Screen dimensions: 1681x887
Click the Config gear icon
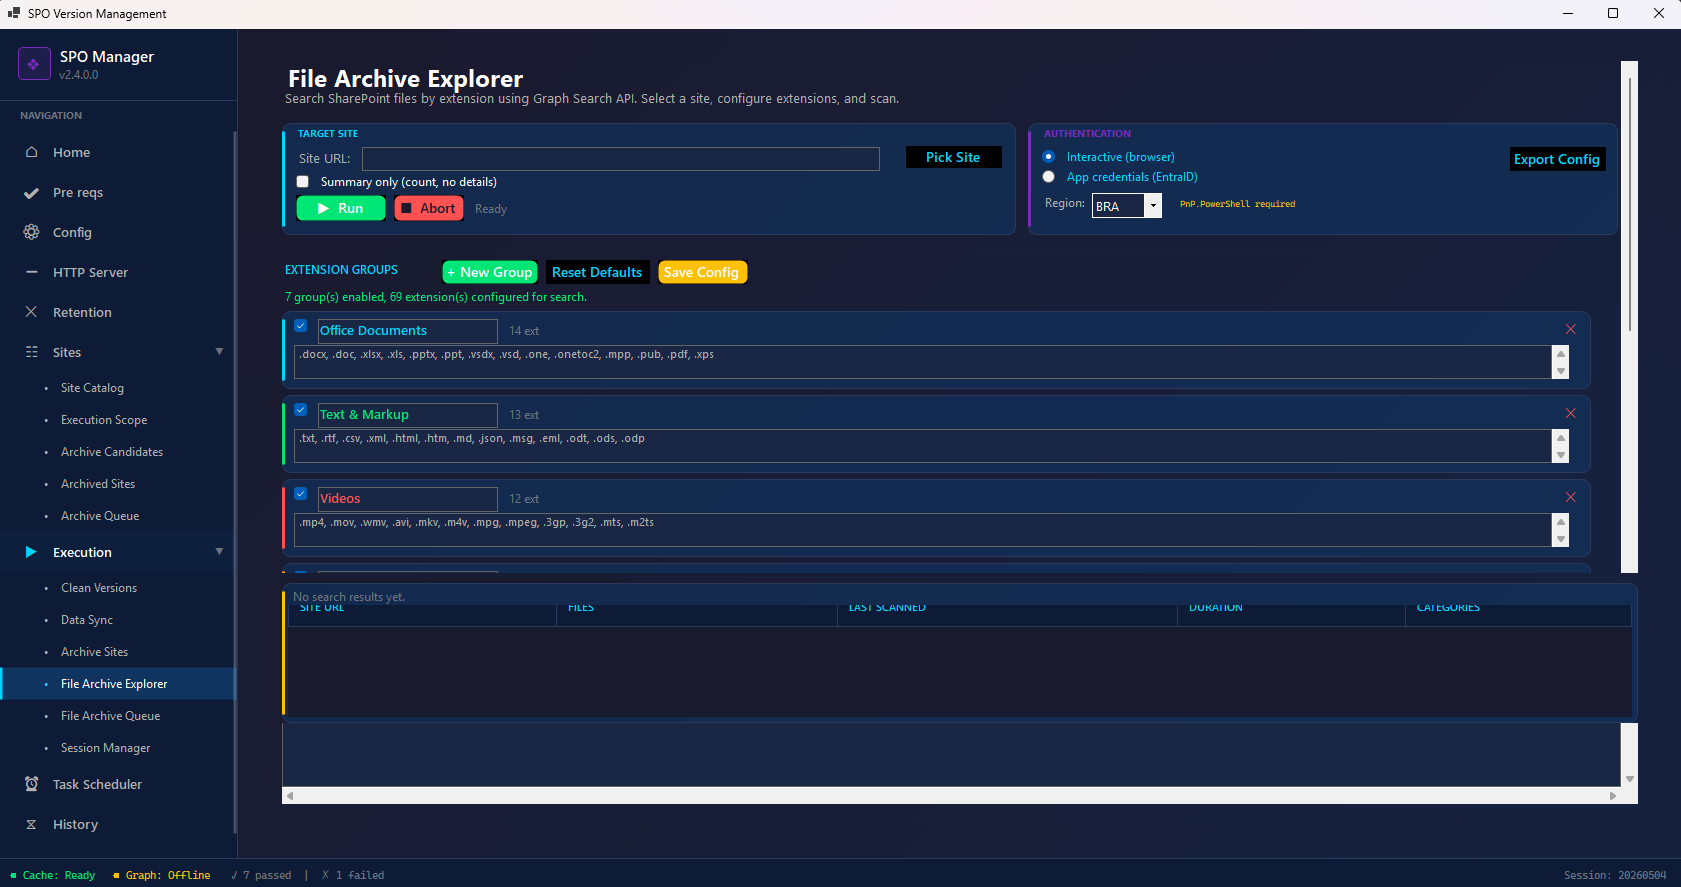click(x=32, y=232)
